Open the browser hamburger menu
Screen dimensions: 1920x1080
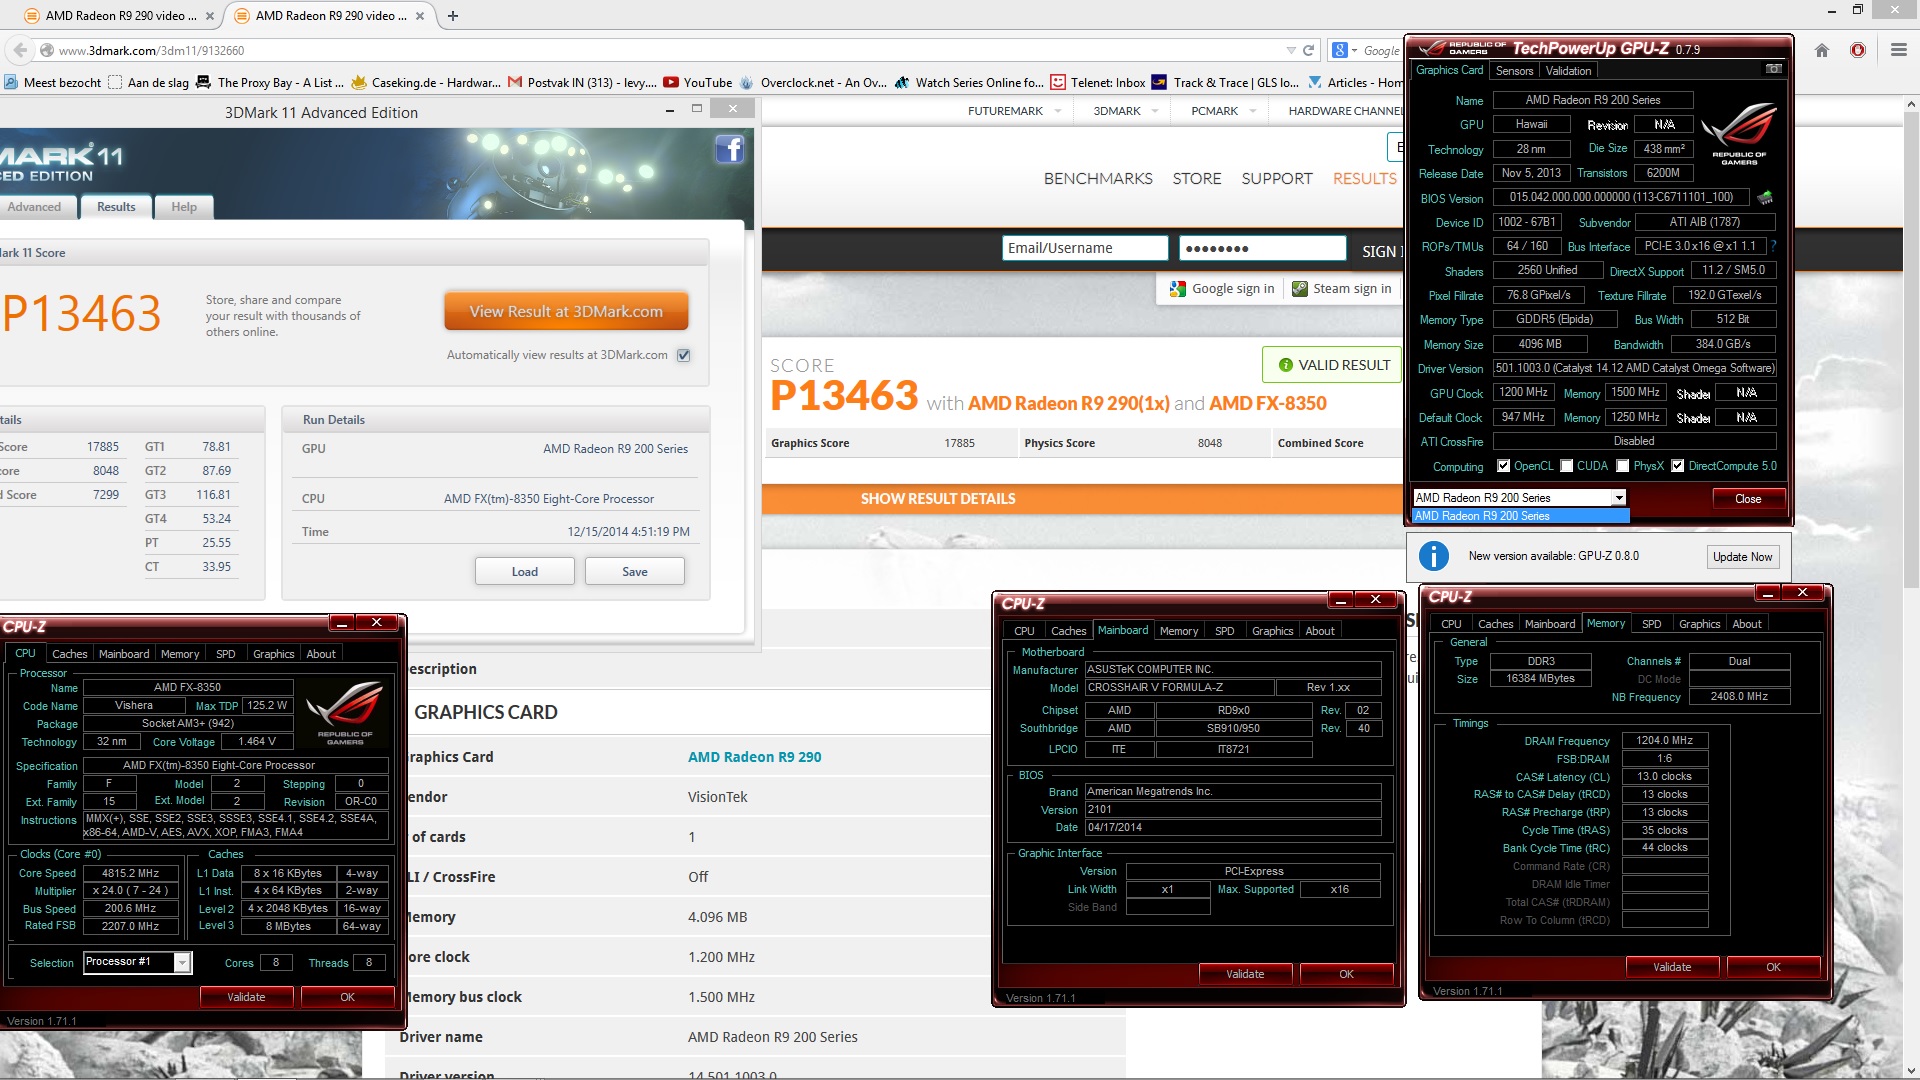[1898, 50]
